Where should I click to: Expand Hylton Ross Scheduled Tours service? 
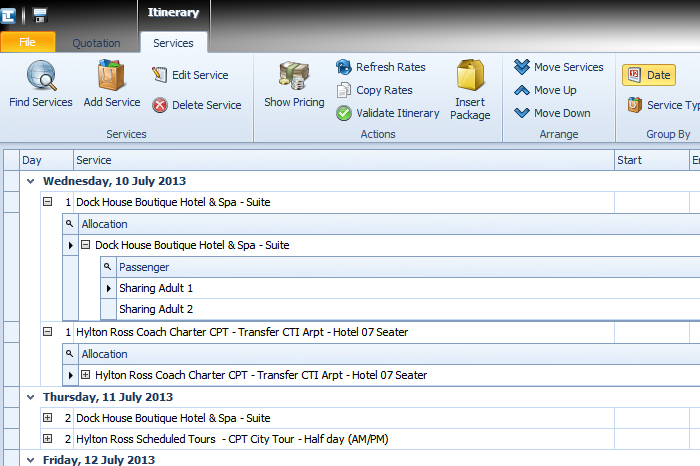click(47, 439)
